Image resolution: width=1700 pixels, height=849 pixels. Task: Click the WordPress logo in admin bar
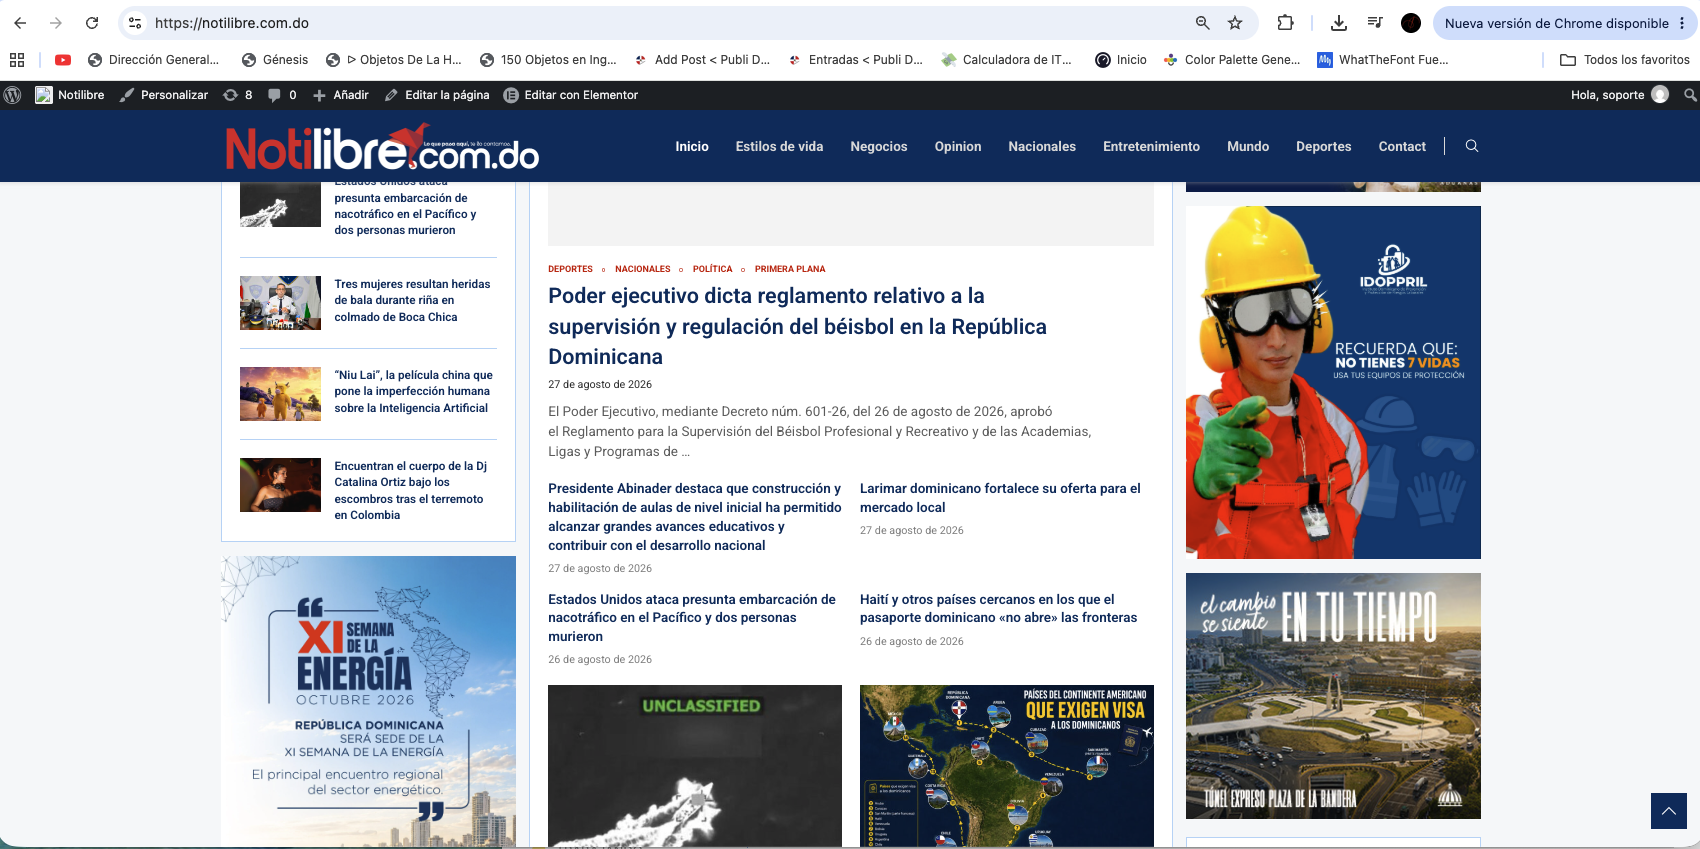[13, 95]
